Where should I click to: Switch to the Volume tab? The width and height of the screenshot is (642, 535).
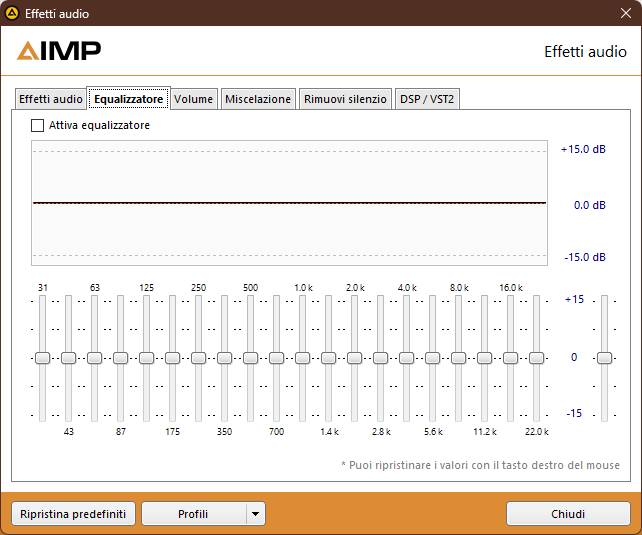pyautogui.click(x=193, y=99)
